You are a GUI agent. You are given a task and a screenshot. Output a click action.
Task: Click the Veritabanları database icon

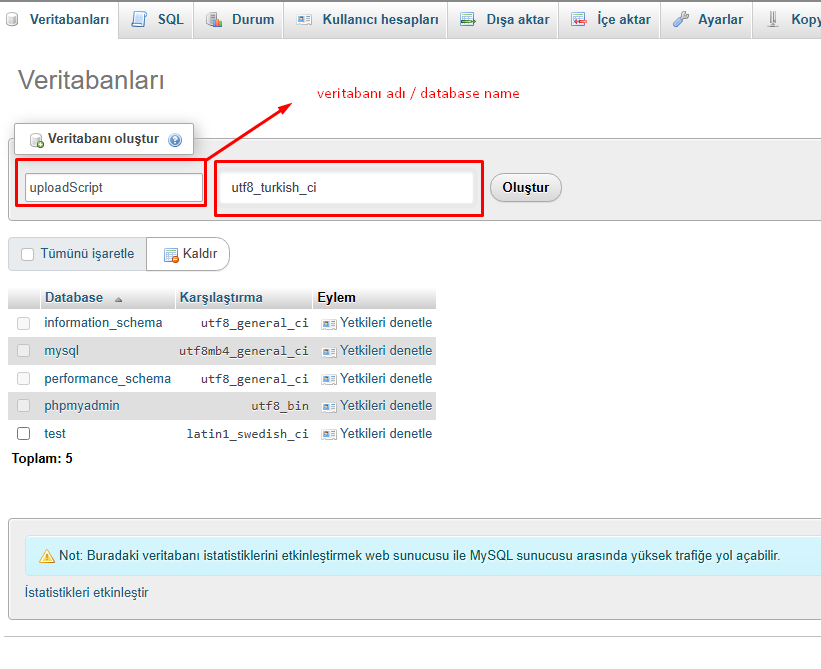click(12, 20)
